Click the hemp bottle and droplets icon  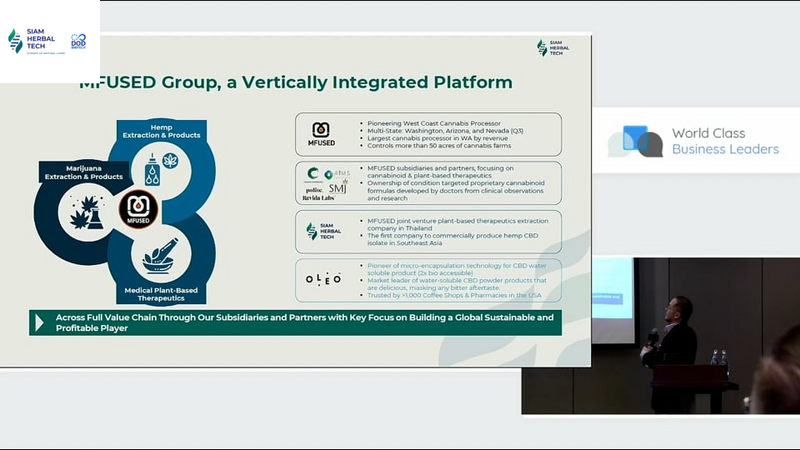coord(152,169)
